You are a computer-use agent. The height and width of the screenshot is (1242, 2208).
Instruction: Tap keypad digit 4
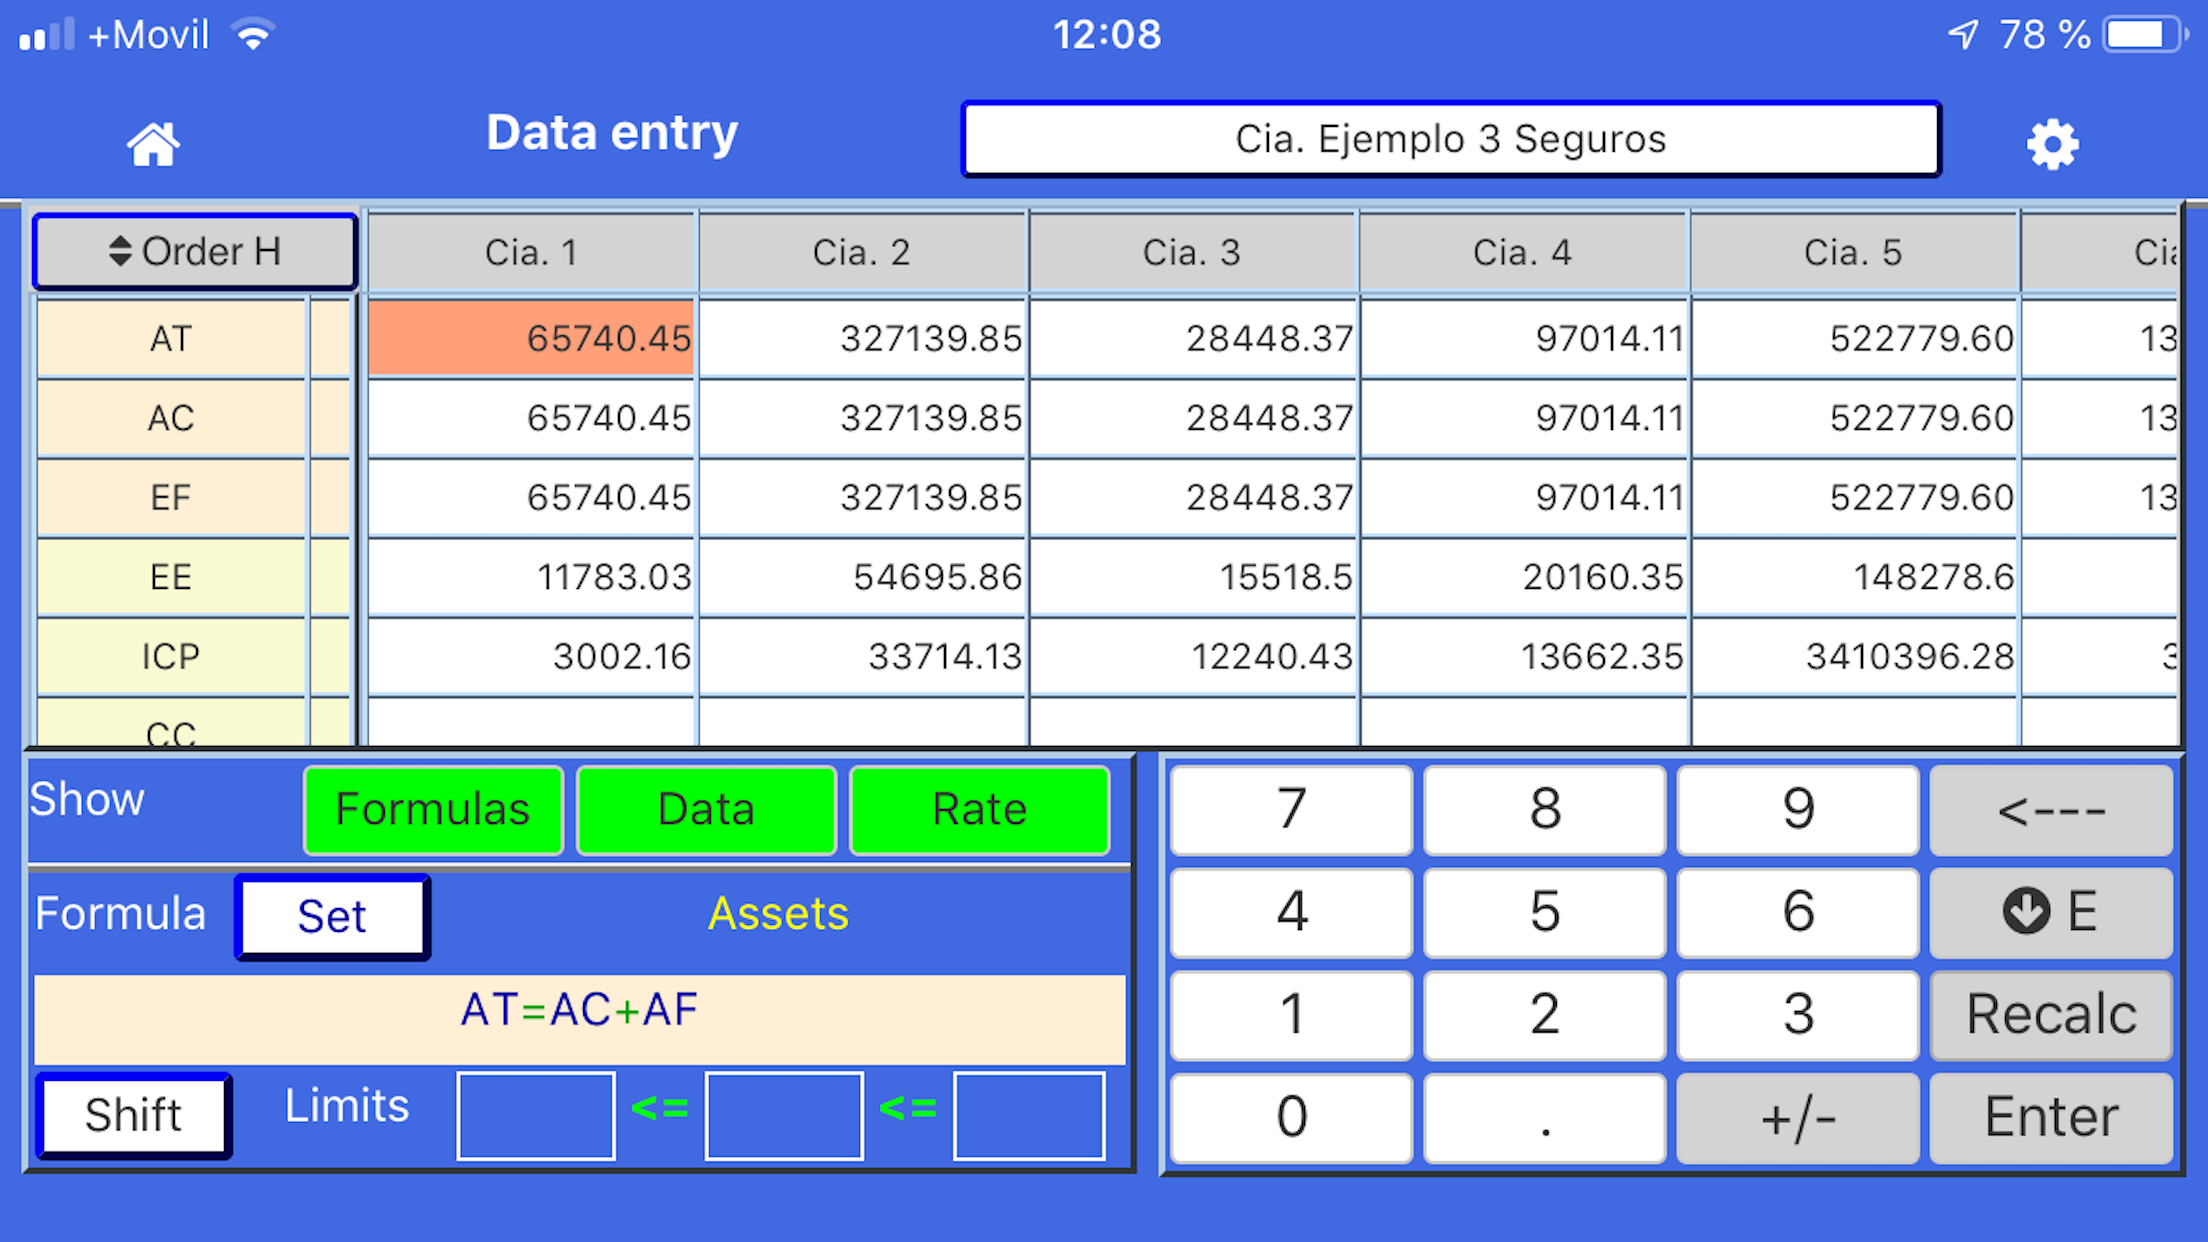pyautogui.click(x=1291, y=912)
